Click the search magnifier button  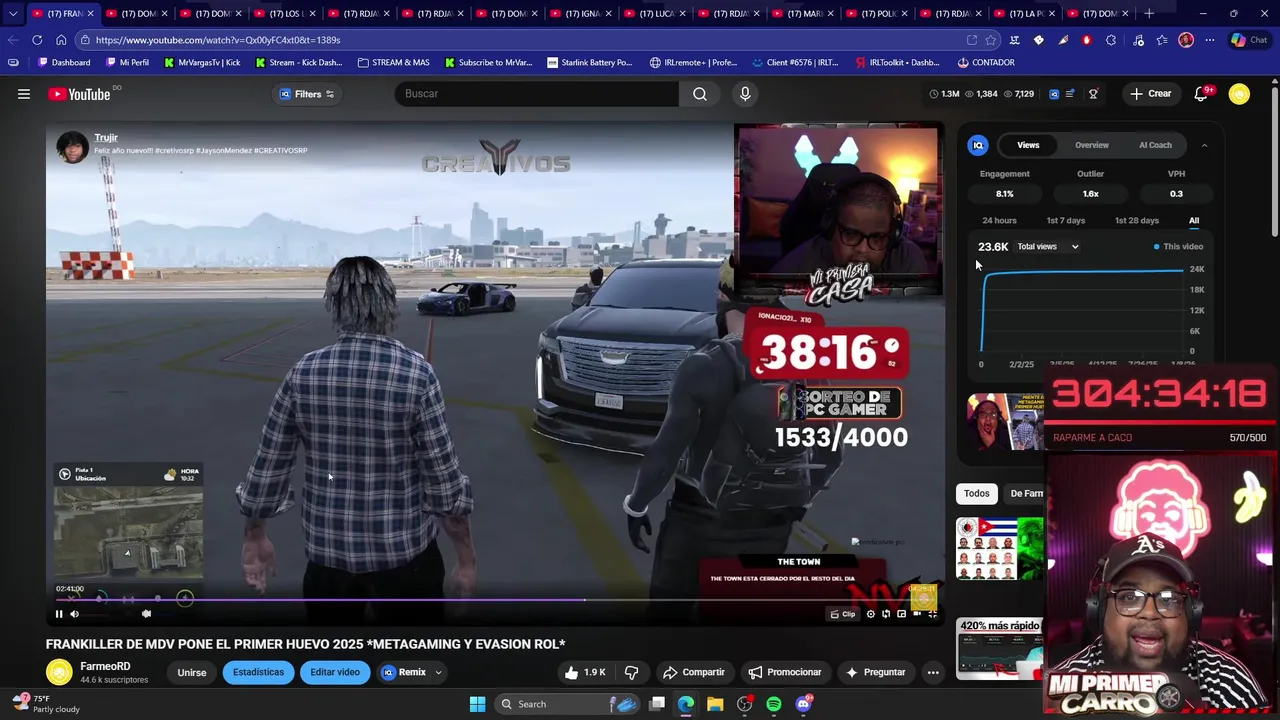(700, 94)
